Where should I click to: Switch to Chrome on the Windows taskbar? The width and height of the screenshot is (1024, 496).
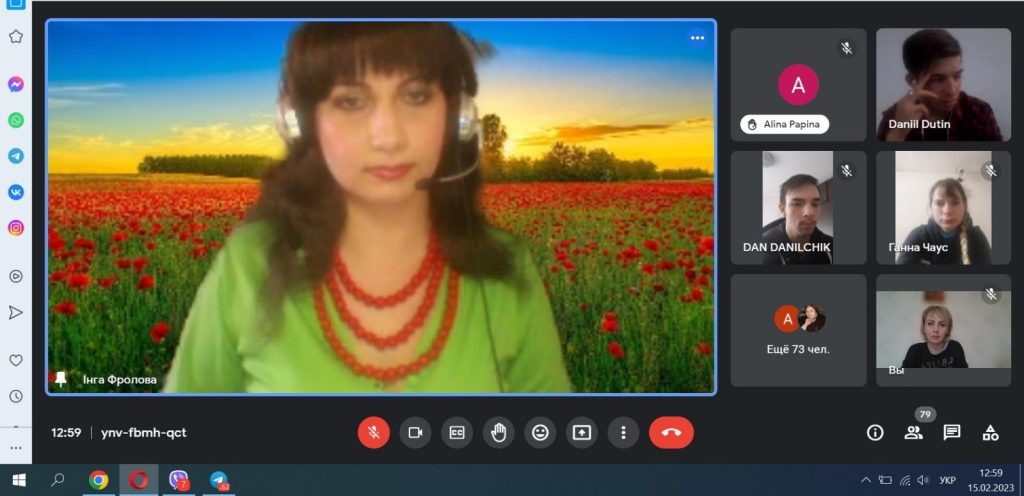pos(98,480)
